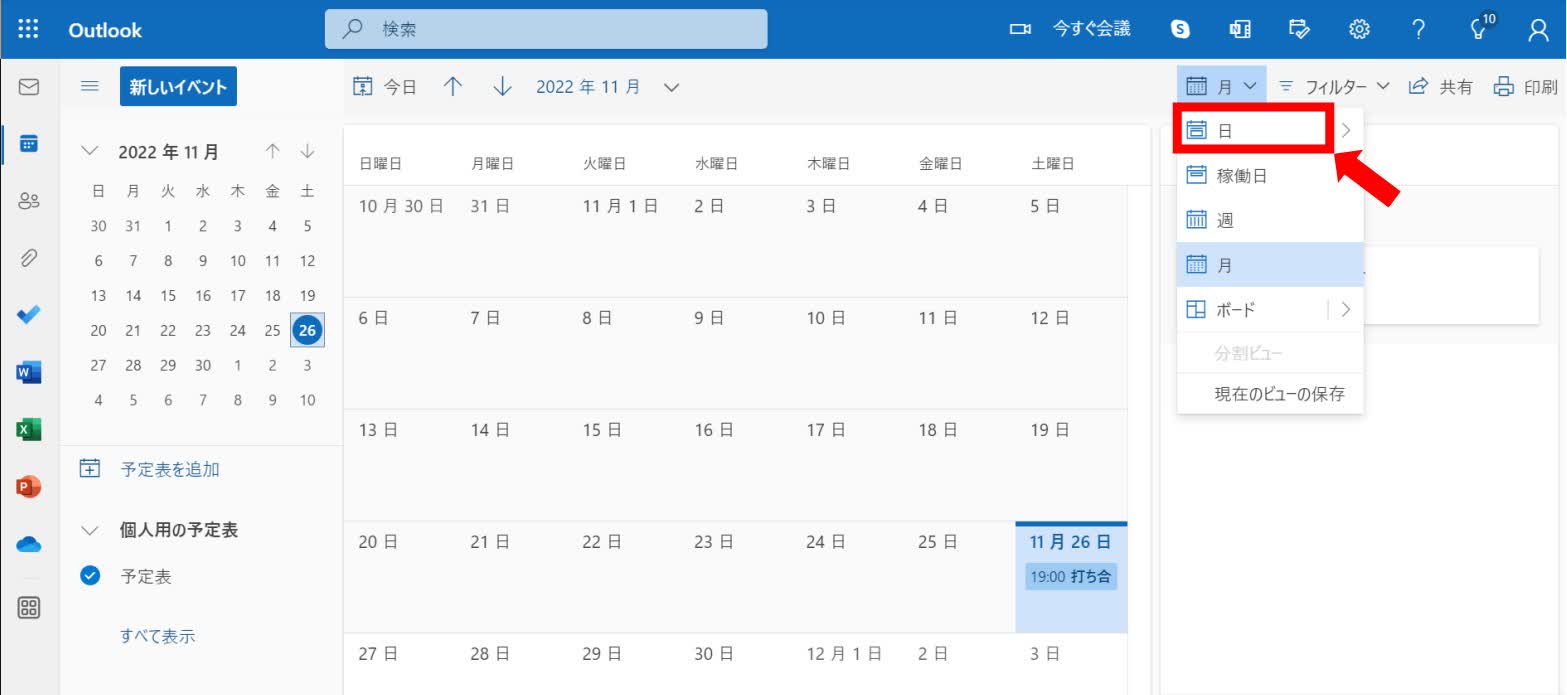Screen dimensions: 1567x695
Task: Select Calendar icon in left rail
Action: point(29,143)
